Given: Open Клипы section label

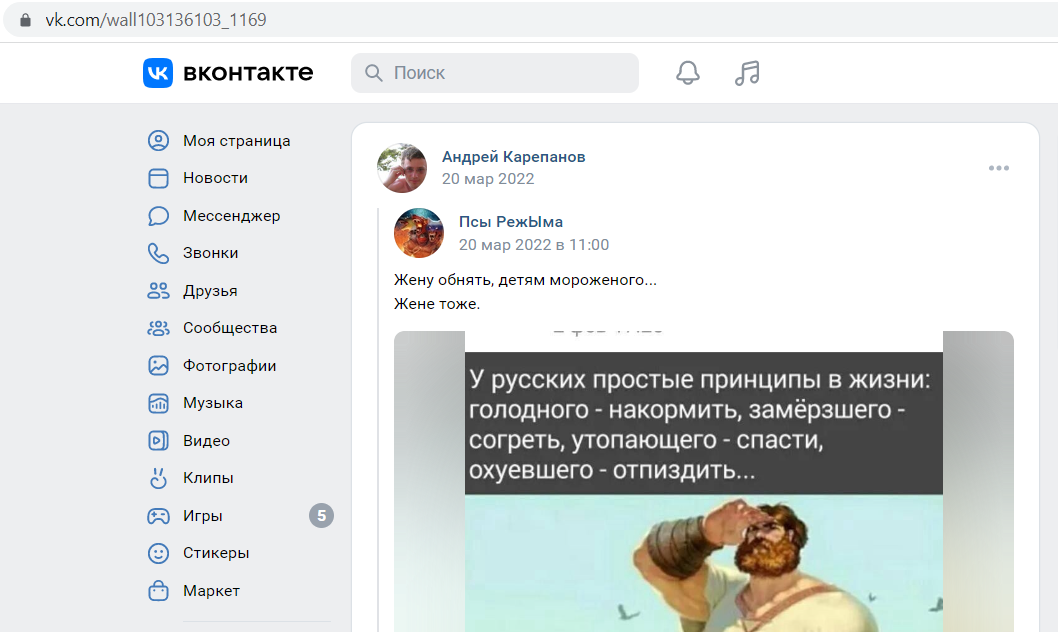Looking at the screenshot, I should [208, 478].
